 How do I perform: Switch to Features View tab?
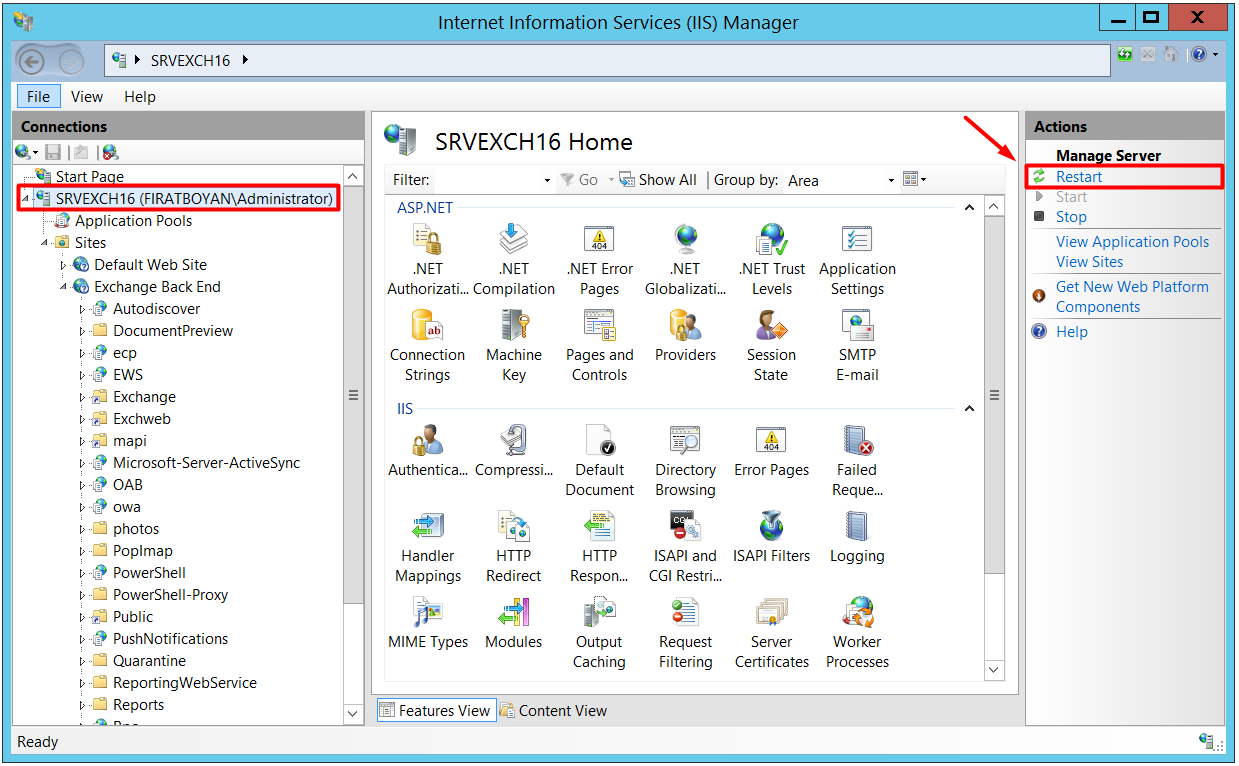click(x=436, y=710)
